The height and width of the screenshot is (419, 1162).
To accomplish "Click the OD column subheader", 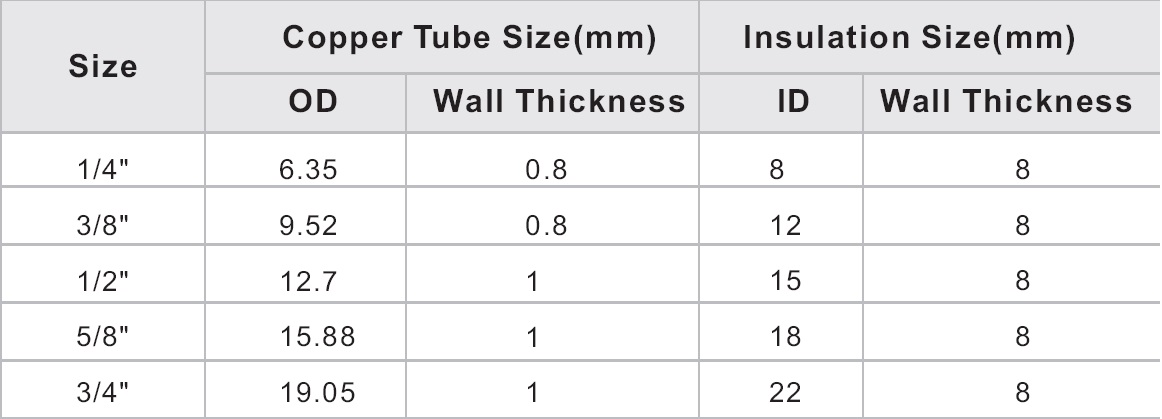I will click(313, 102).
